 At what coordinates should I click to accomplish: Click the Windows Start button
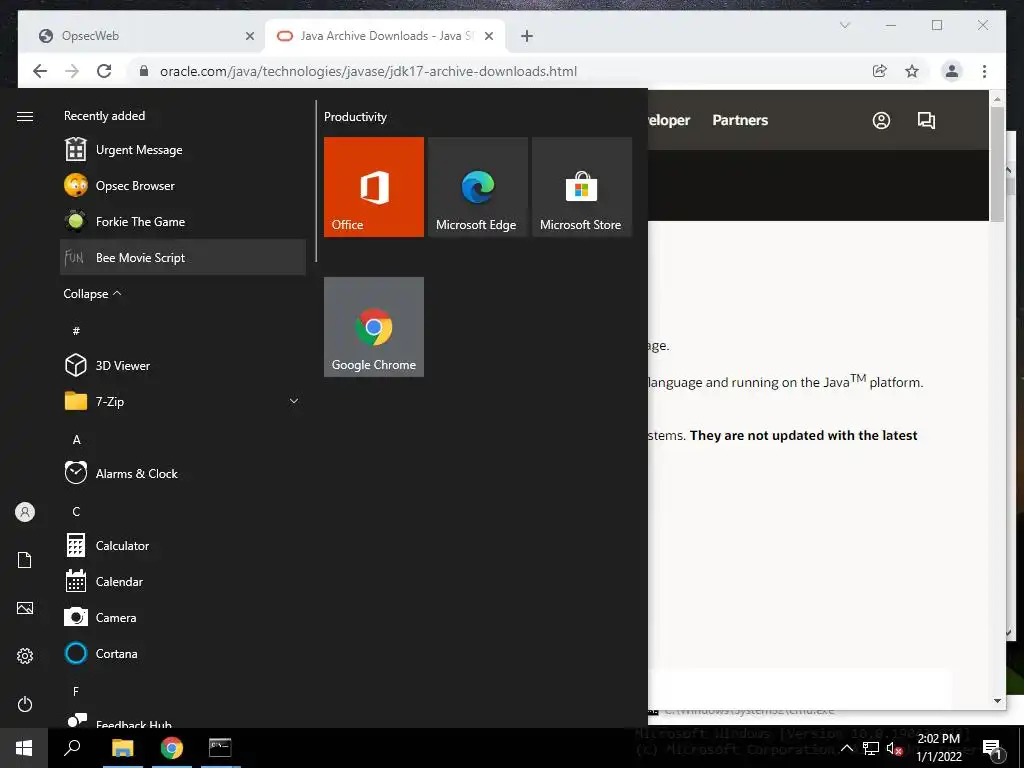click(24, 748)
